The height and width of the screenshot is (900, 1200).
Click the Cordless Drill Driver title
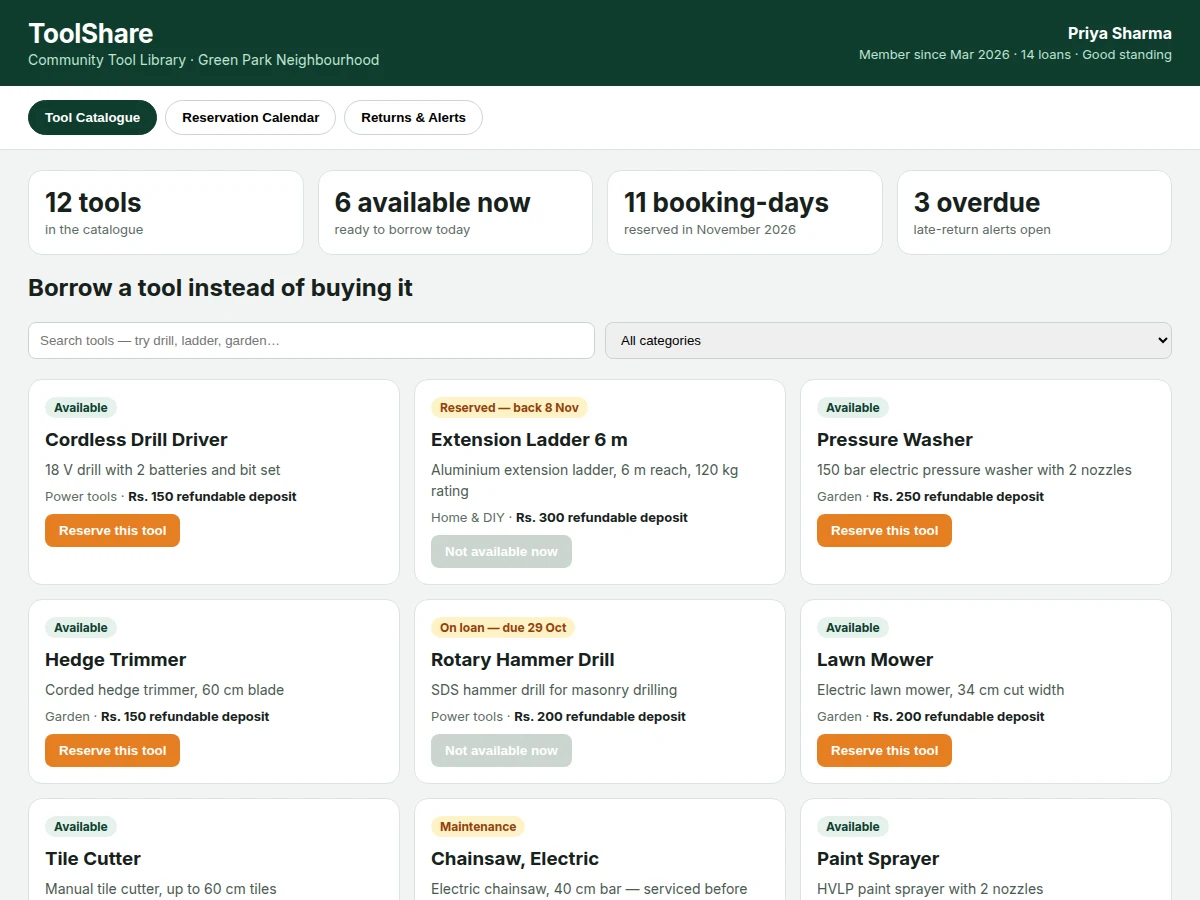136,439
